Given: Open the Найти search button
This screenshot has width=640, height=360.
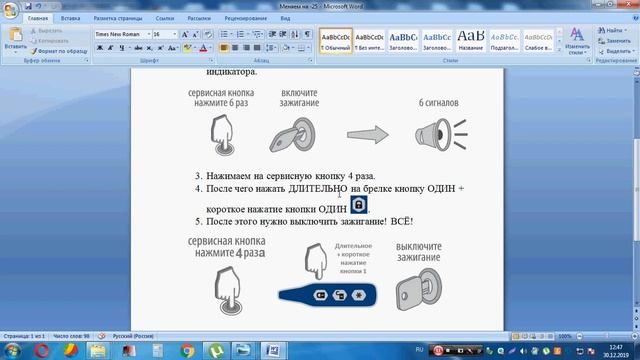Looking at the screenshot, I should 613,30.
